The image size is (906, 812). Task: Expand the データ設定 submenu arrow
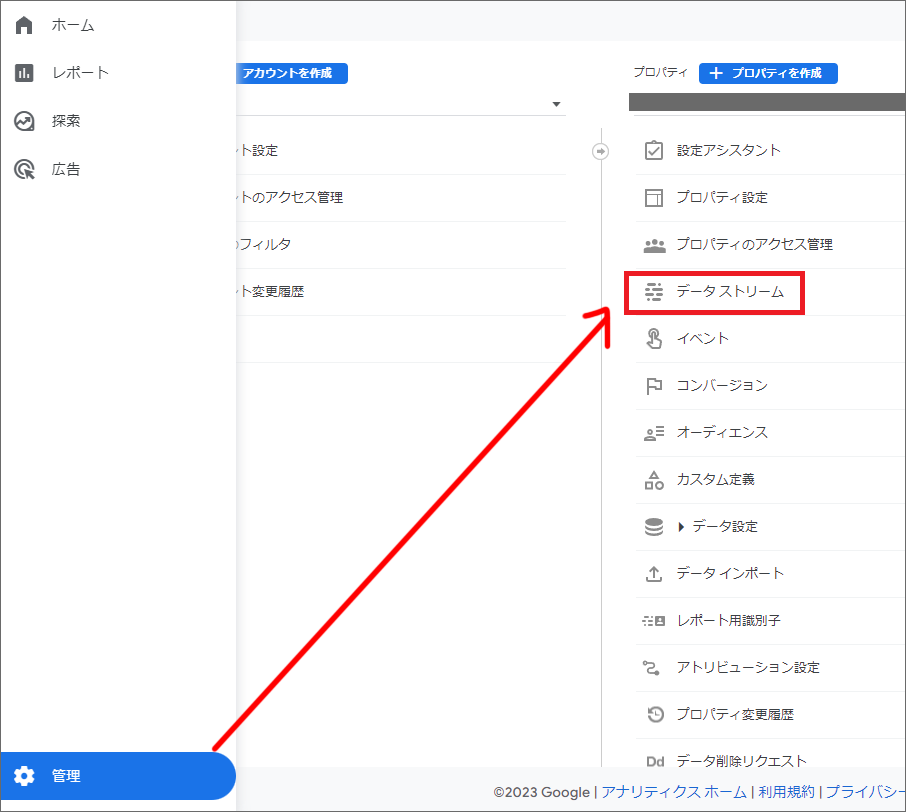681,526
